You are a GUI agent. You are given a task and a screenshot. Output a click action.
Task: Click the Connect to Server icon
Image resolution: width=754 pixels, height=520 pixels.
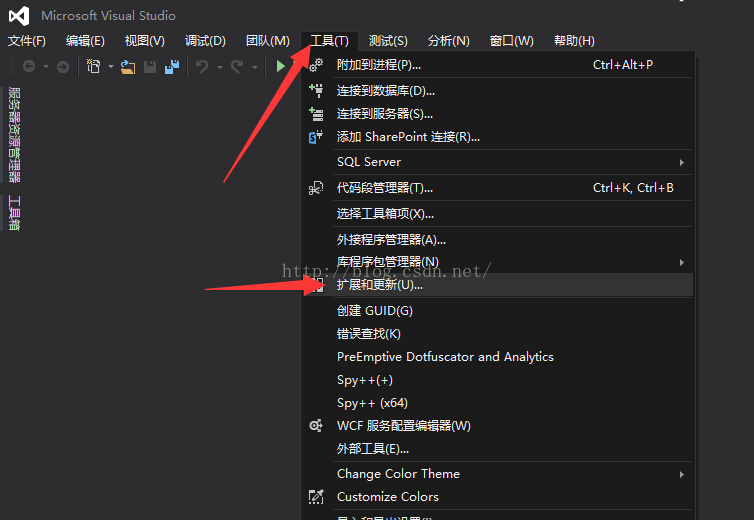(316, 114)
